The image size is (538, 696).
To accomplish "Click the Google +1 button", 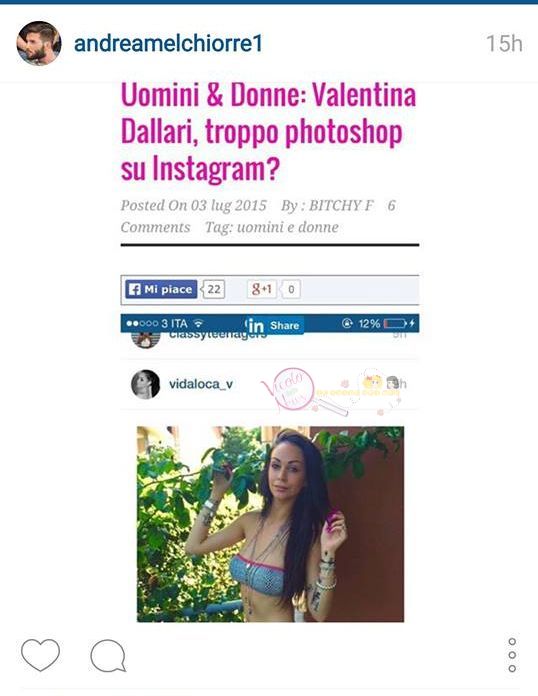I will point(262,289).
